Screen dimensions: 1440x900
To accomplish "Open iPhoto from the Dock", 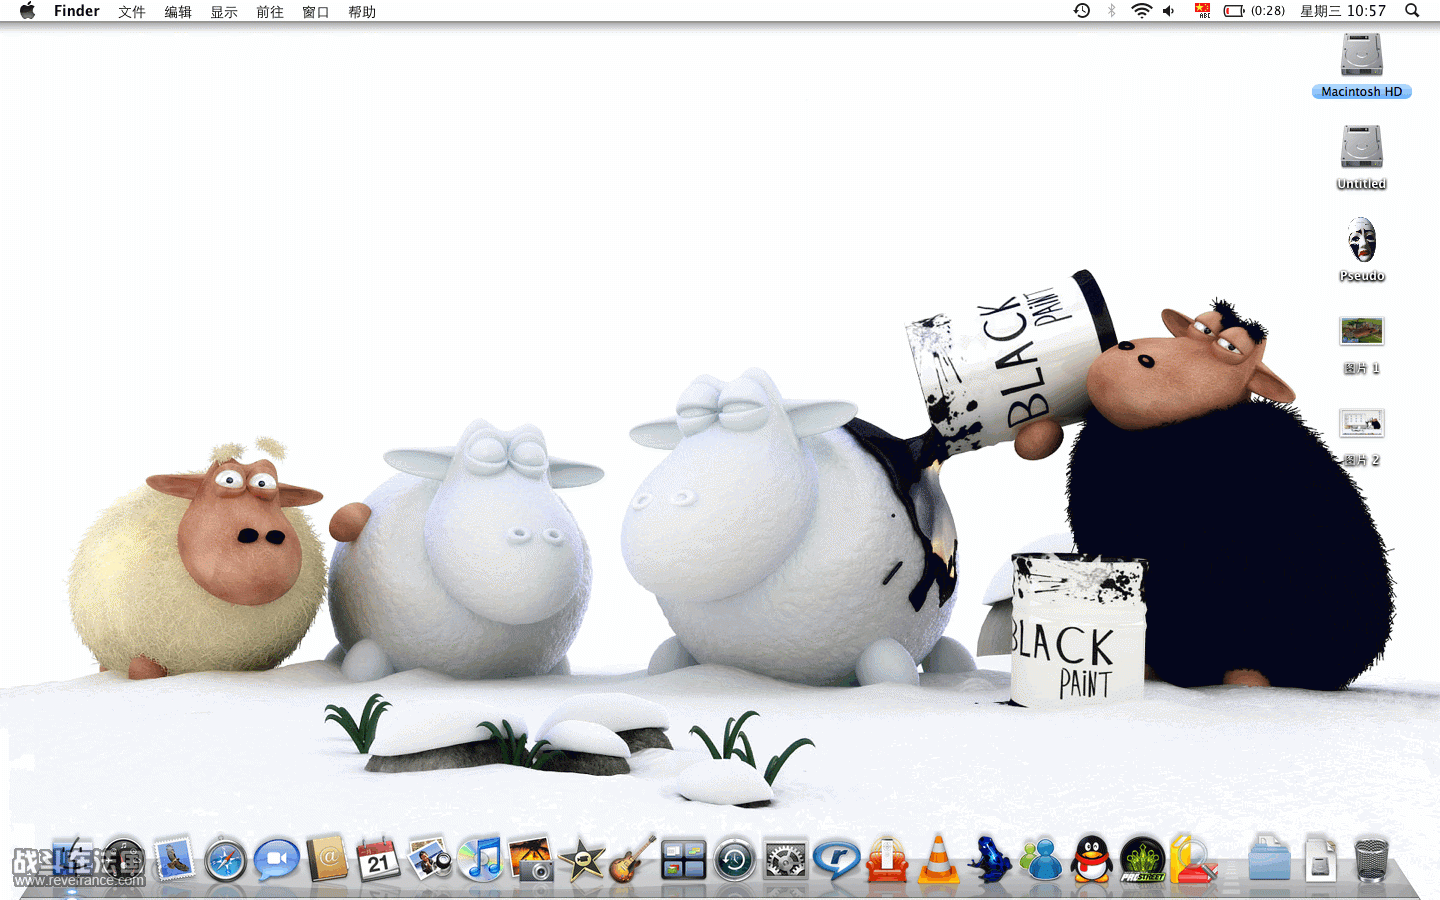I will 531,859.
